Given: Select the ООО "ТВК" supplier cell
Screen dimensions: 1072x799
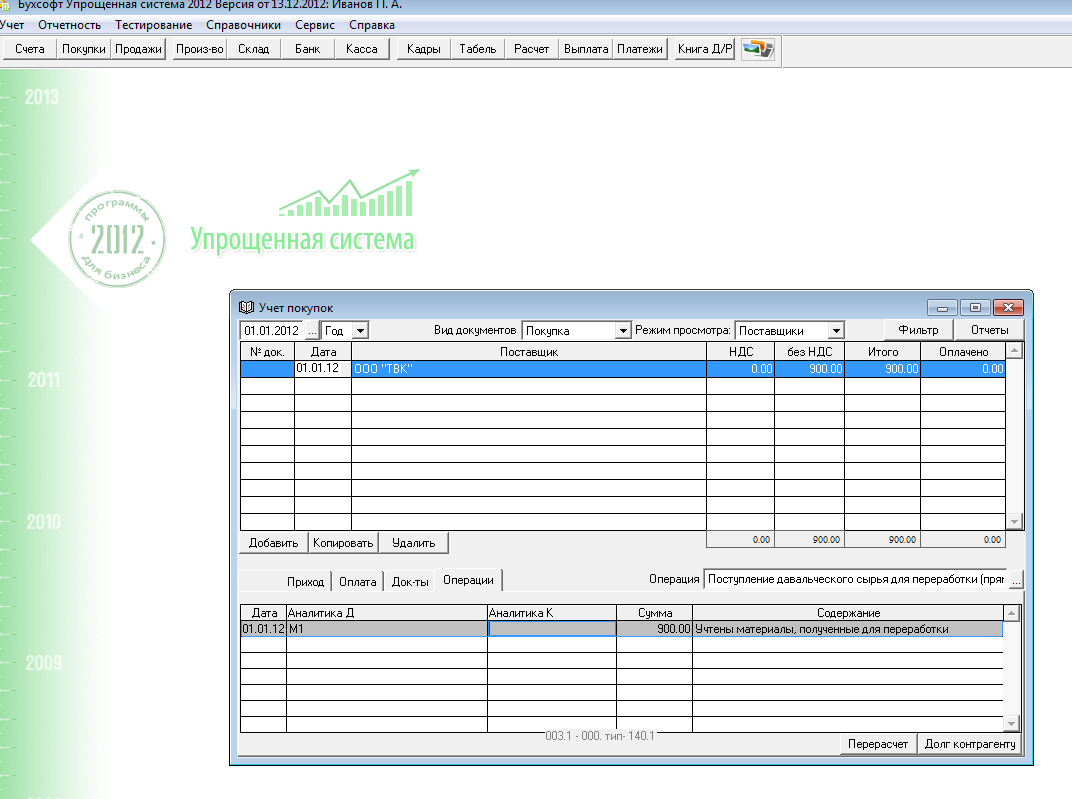Looking at the screenshot, I should (x=528, y=368).
